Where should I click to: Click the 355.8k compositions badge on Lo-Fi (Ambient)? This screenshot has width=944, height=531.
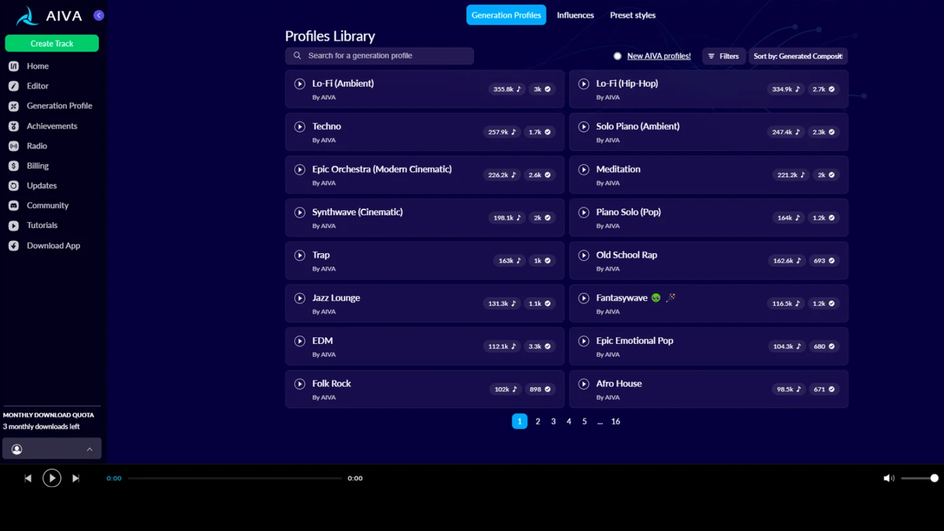pyautogui.click(x=507, y=89)
